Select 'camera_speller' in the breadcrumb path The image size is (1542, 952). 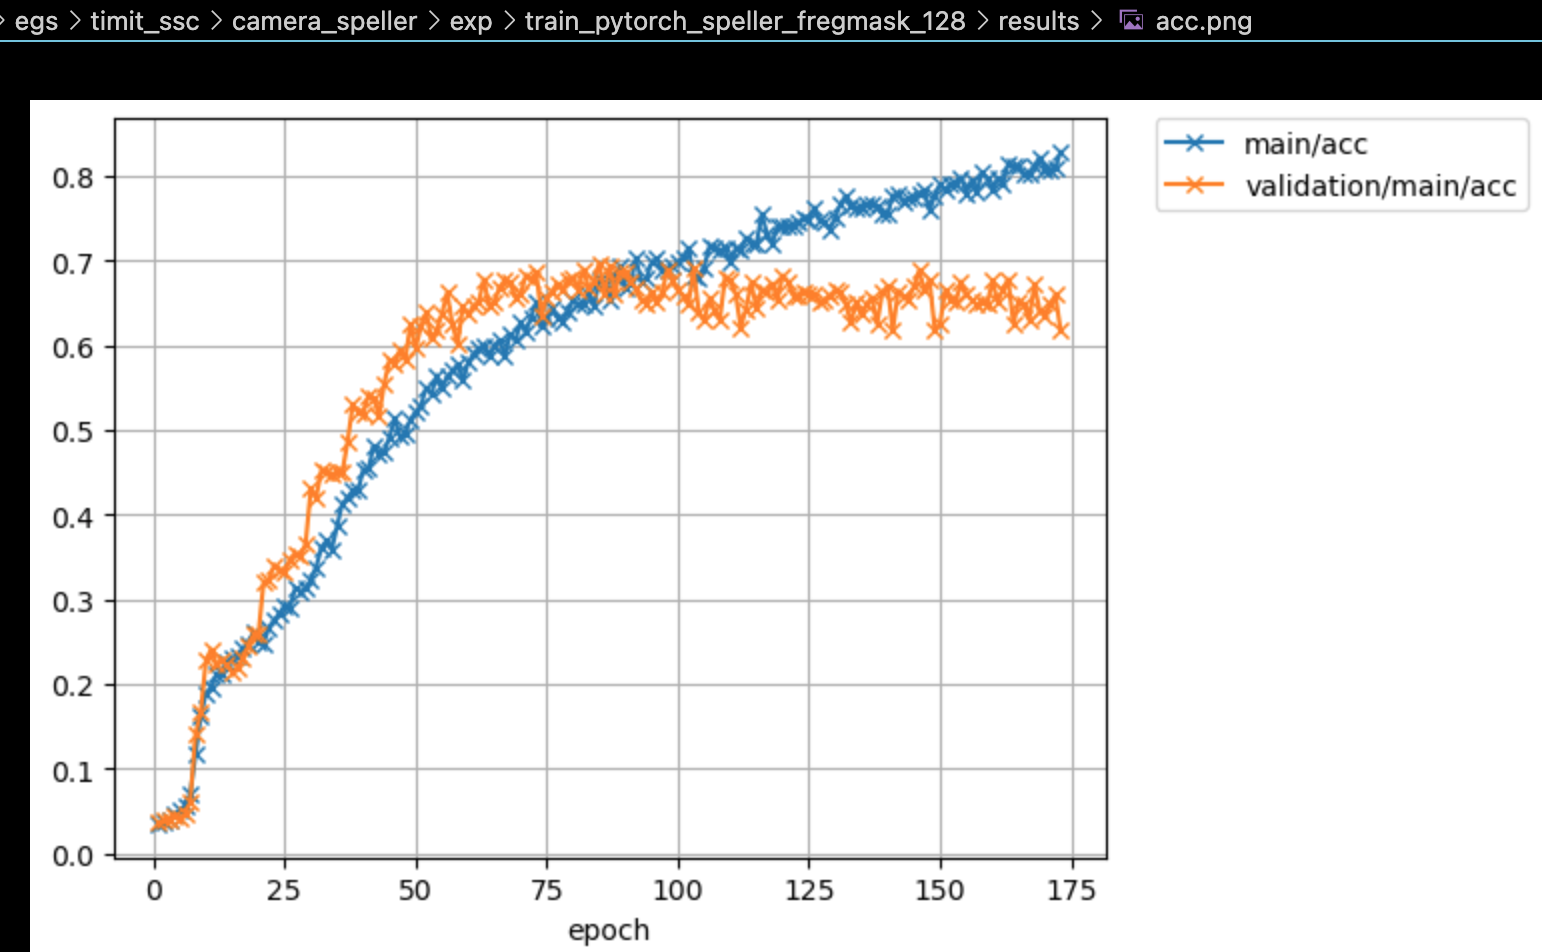coord(324,21)
